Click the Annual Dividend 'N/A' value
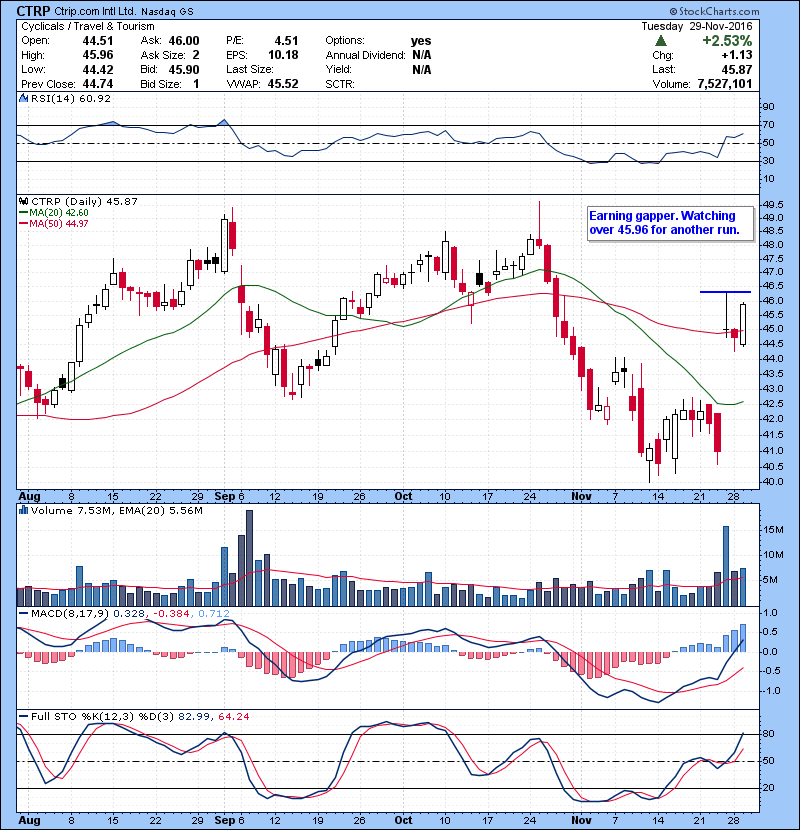This screenshot has height=830, width=800. tap(421, 55)
